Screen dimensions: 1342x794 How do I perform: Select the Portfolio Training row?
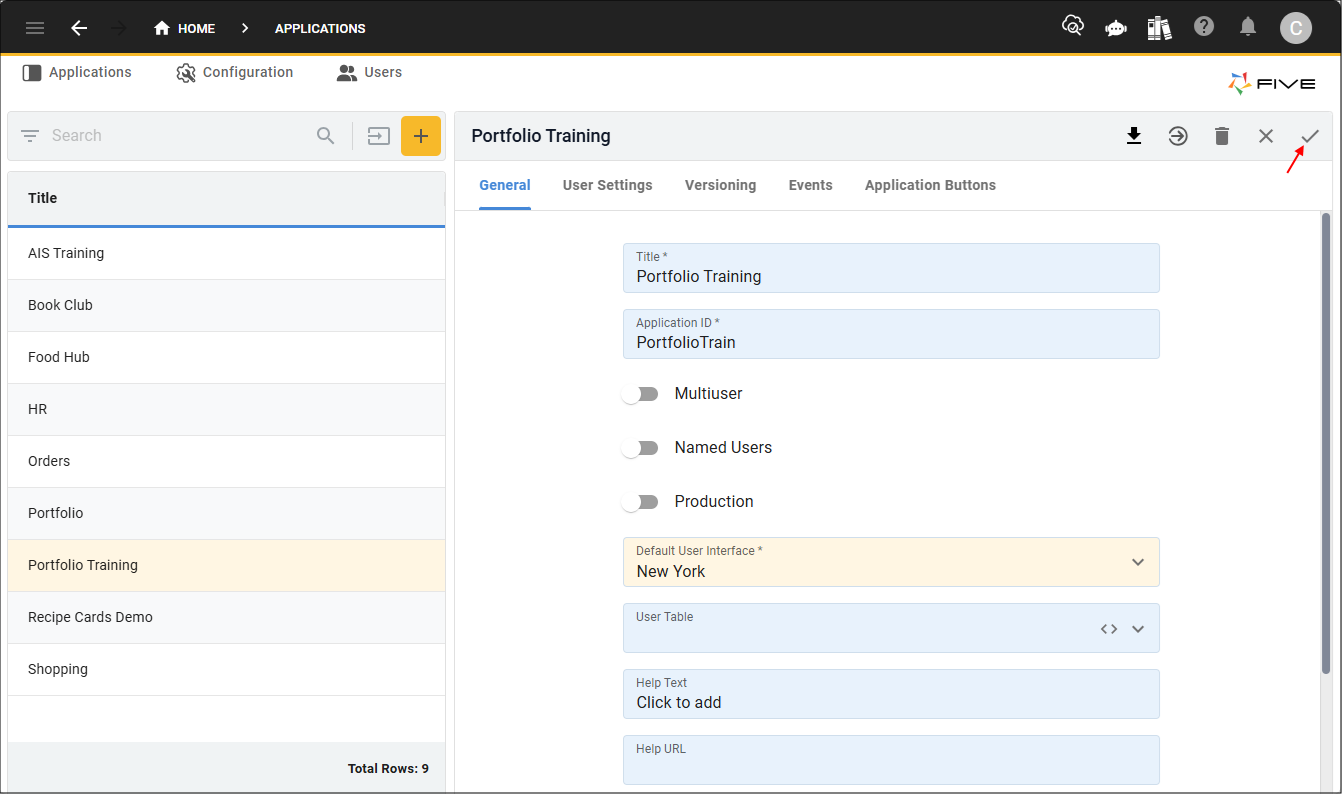226,565
